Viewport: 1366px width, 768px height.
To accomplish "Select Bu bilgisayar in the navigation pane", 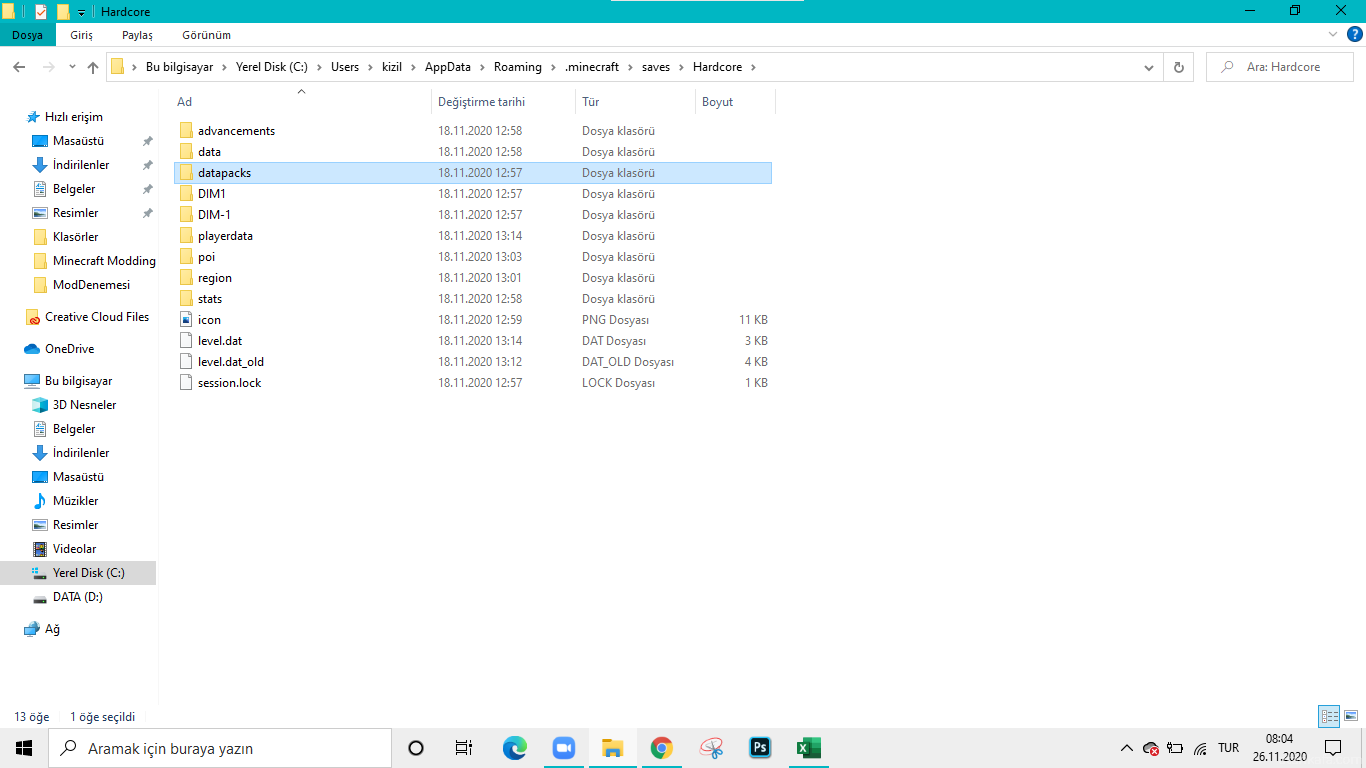I will pyautogui.click(x=78, y=381).
